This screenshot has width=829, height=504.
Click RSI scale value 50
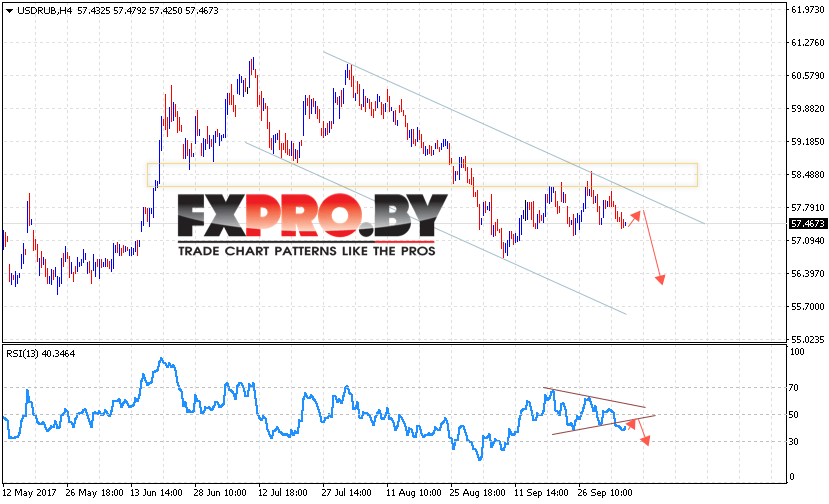pos(794,415)
